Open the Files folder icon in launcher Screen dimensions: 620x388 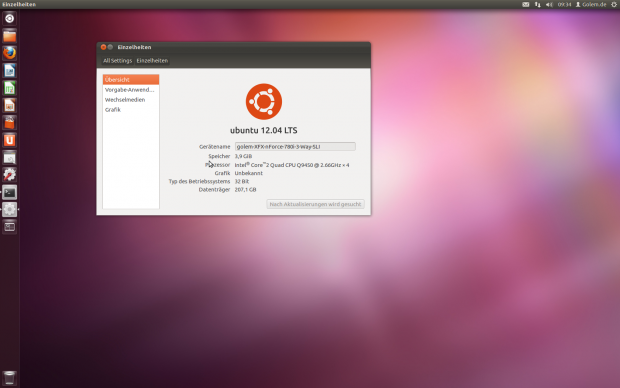9,36
